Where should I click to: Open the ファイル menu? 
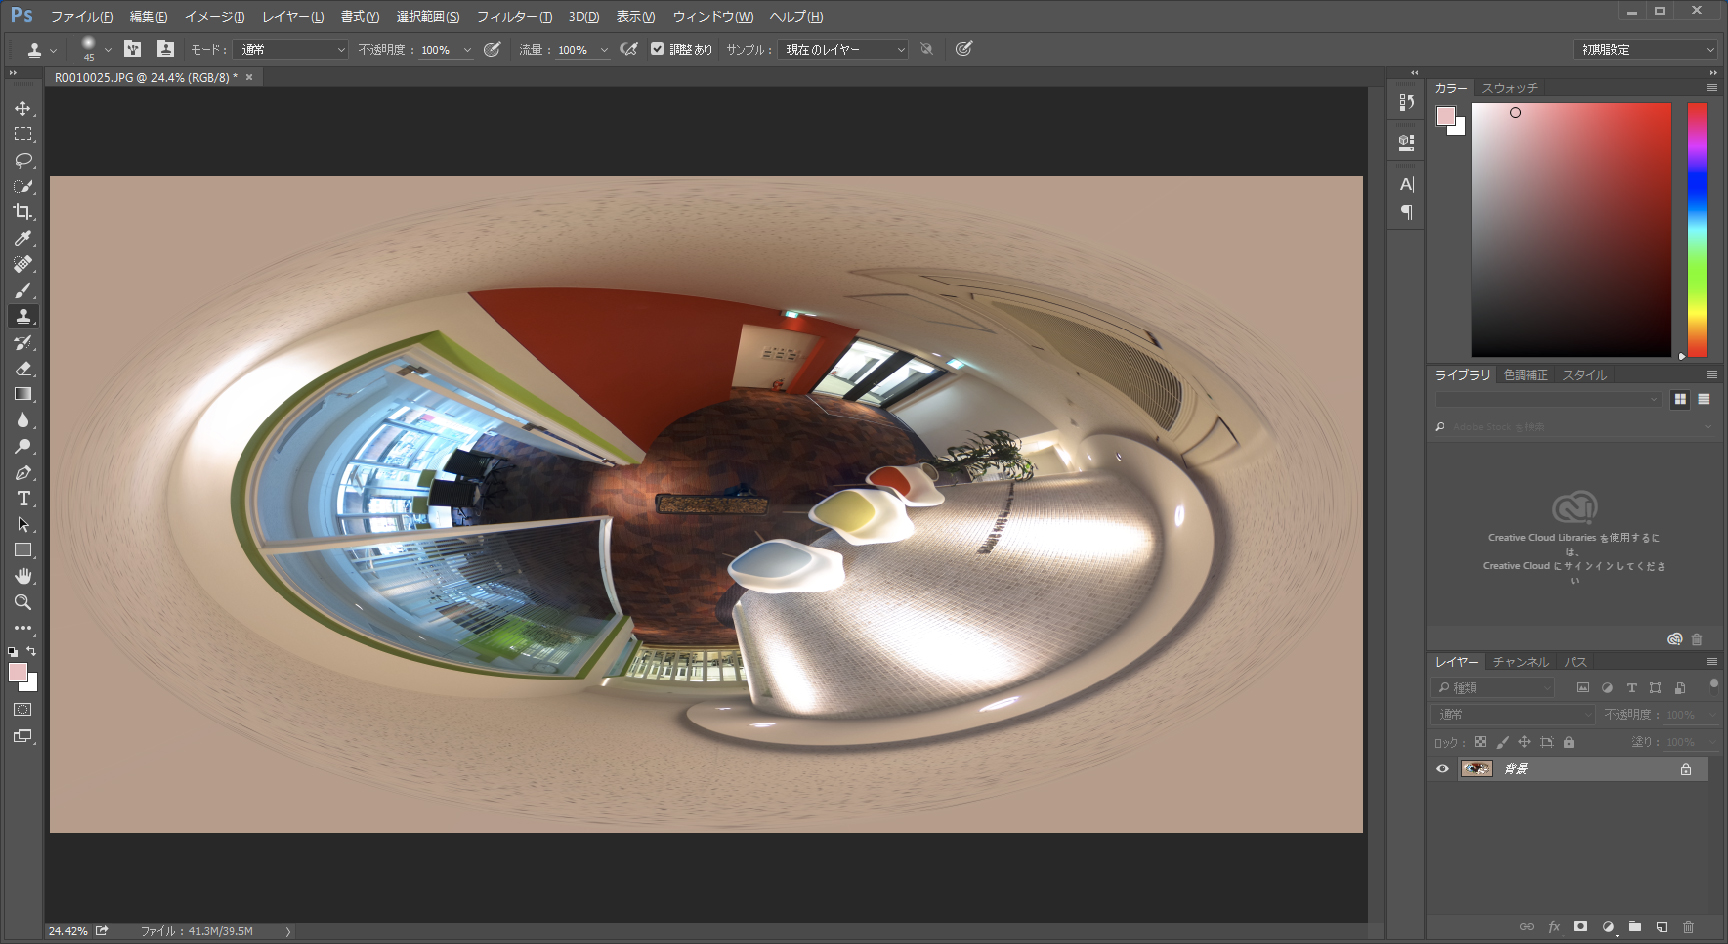point(82,17)
